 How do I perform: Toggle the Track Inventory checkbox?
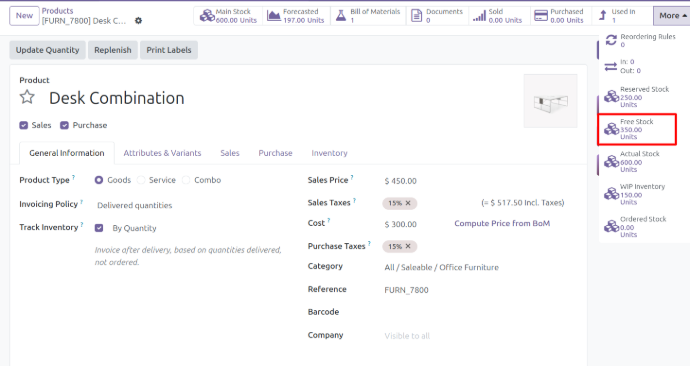99,228
